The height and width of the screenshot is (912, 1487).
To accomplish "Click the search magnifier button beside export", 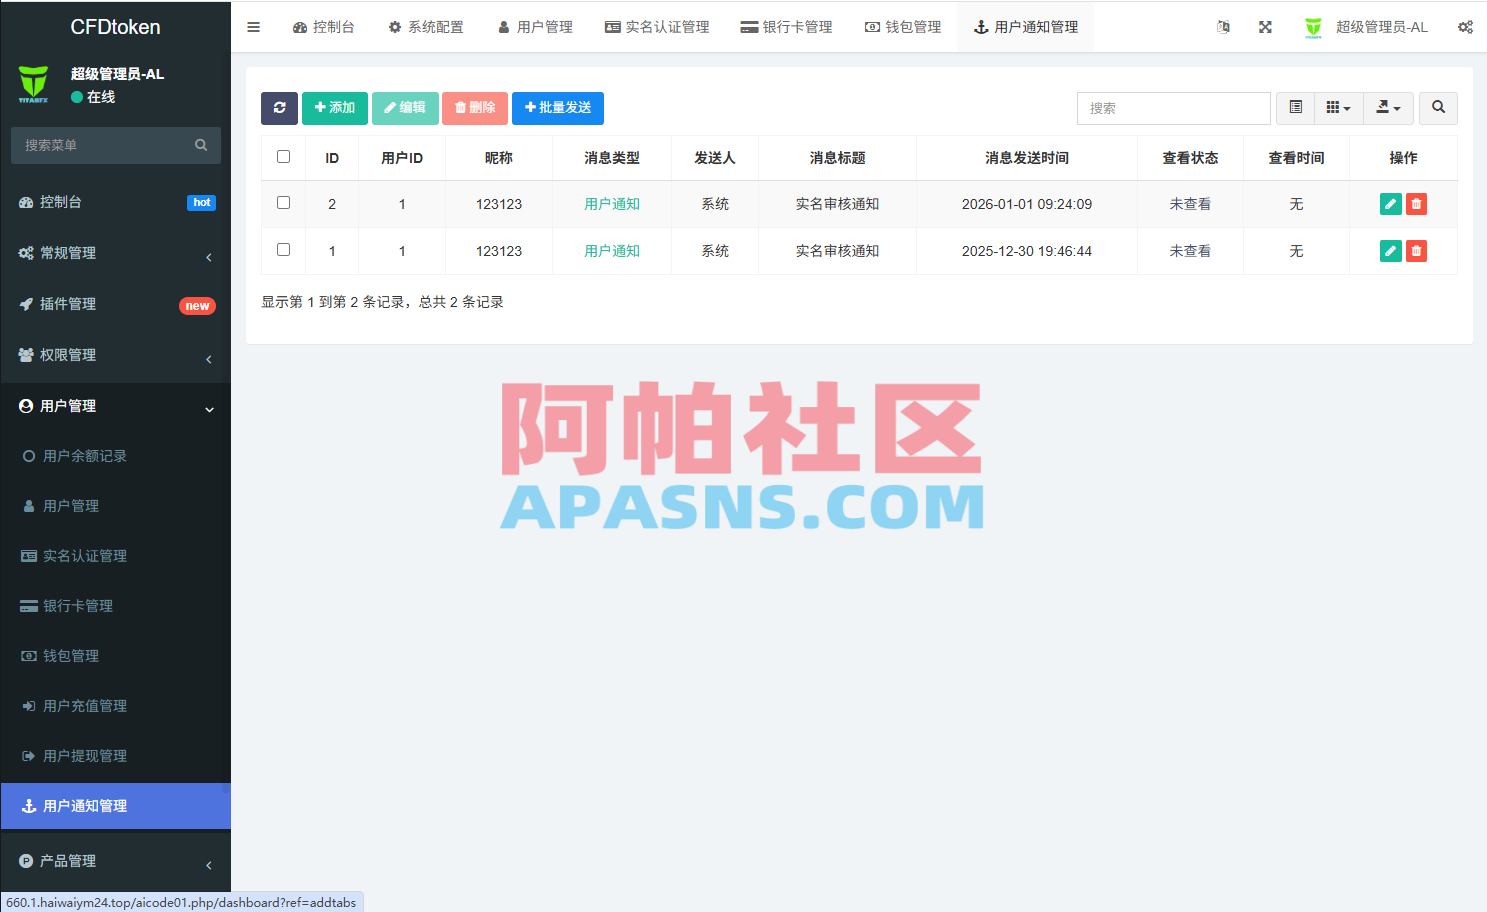I will pyautogui.click(x=1438, y=108).
